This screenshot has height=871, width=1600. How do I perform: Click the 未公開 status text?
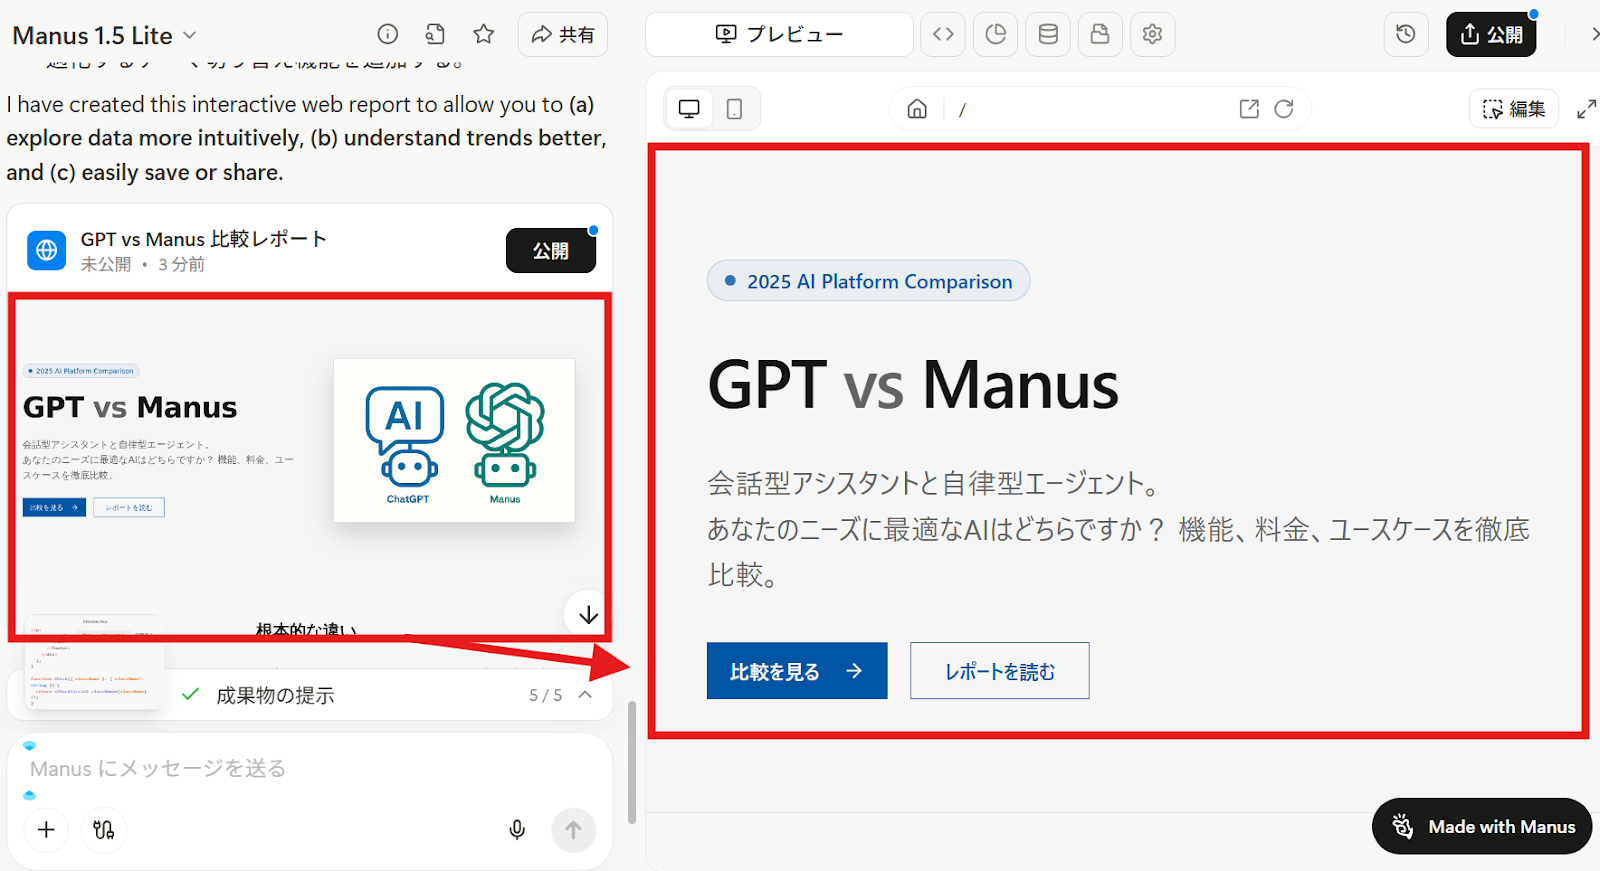(106, 264)
